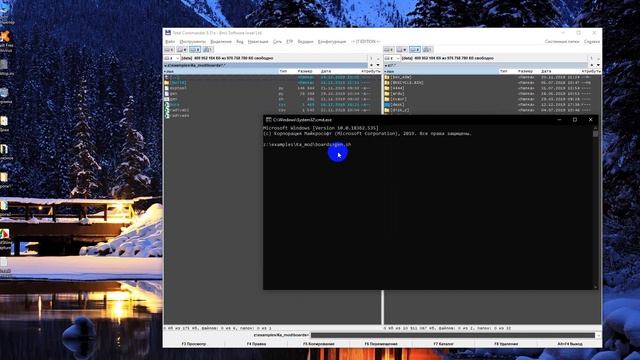Viewport: 640px width, 360px height.
Task: Open the Avast Free Antivirus desktop icon
Action: pos(6,41)
